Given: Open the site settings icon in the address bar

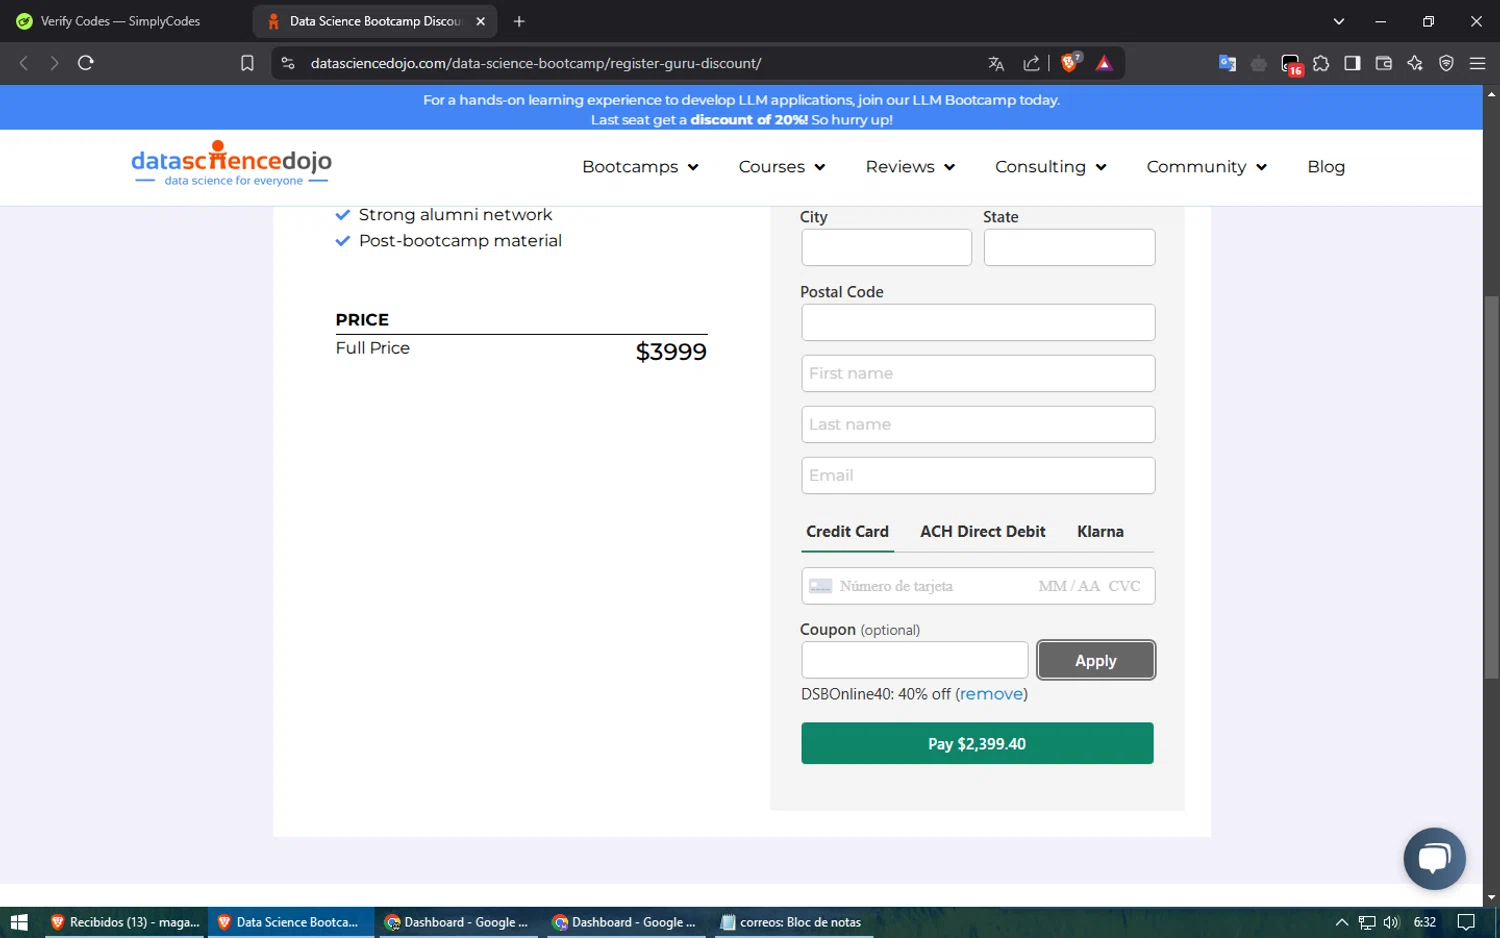Looking at the screenshot, I should 288,63.
